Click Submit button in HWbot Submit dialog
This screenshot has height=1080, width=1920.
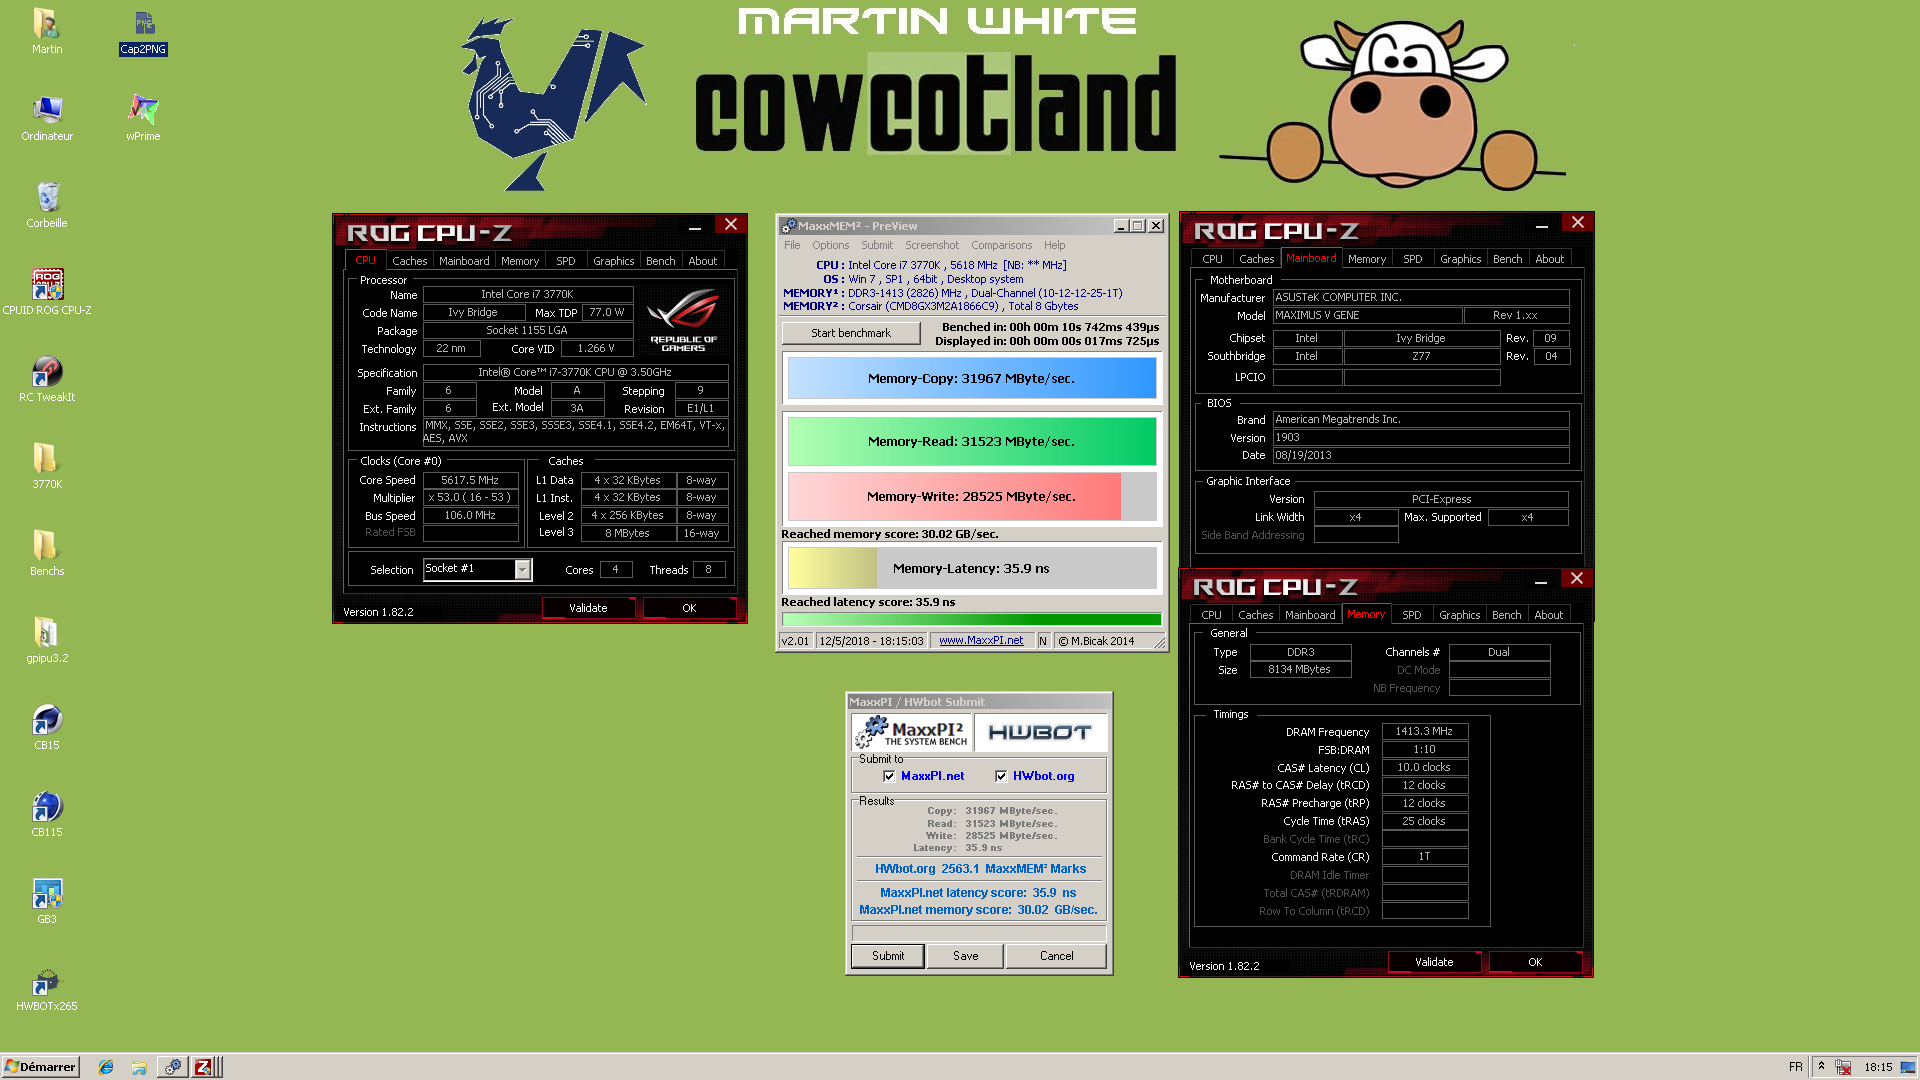click(887, 956)
